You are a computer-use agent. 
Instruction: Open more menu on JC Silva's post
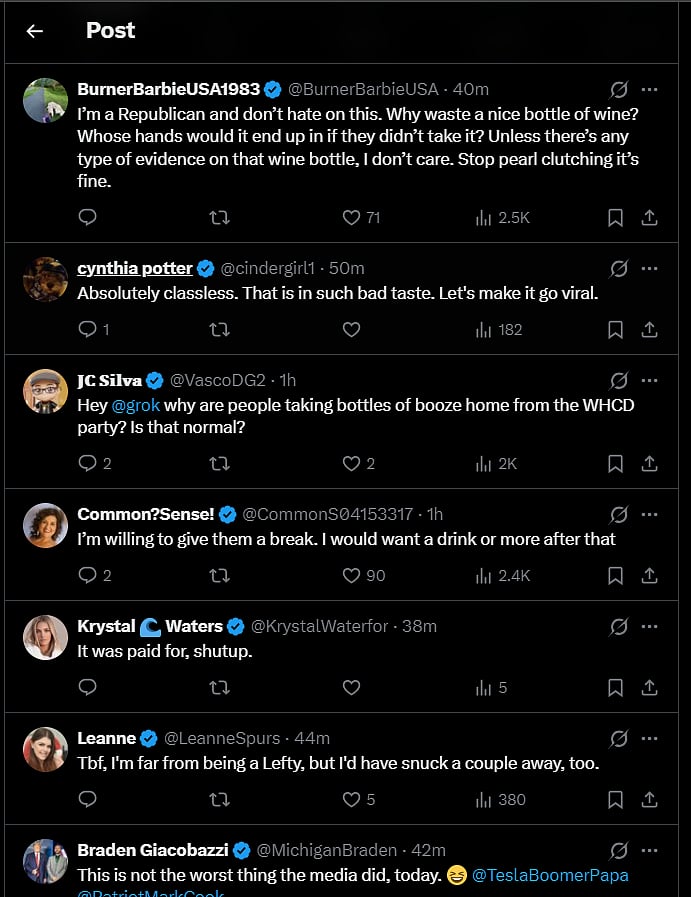[x=650, y=380]
